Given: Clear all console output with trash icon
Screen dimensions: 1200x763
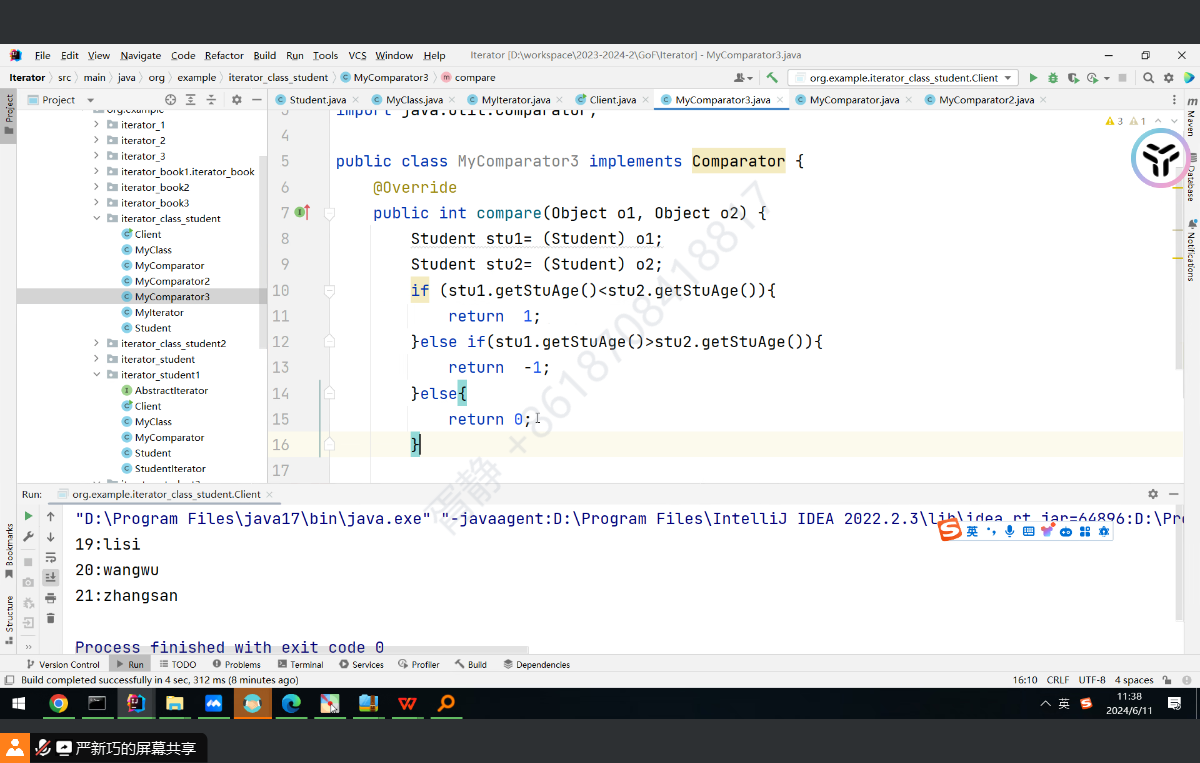Looking at the screenshot, I should tap(51, 618).
